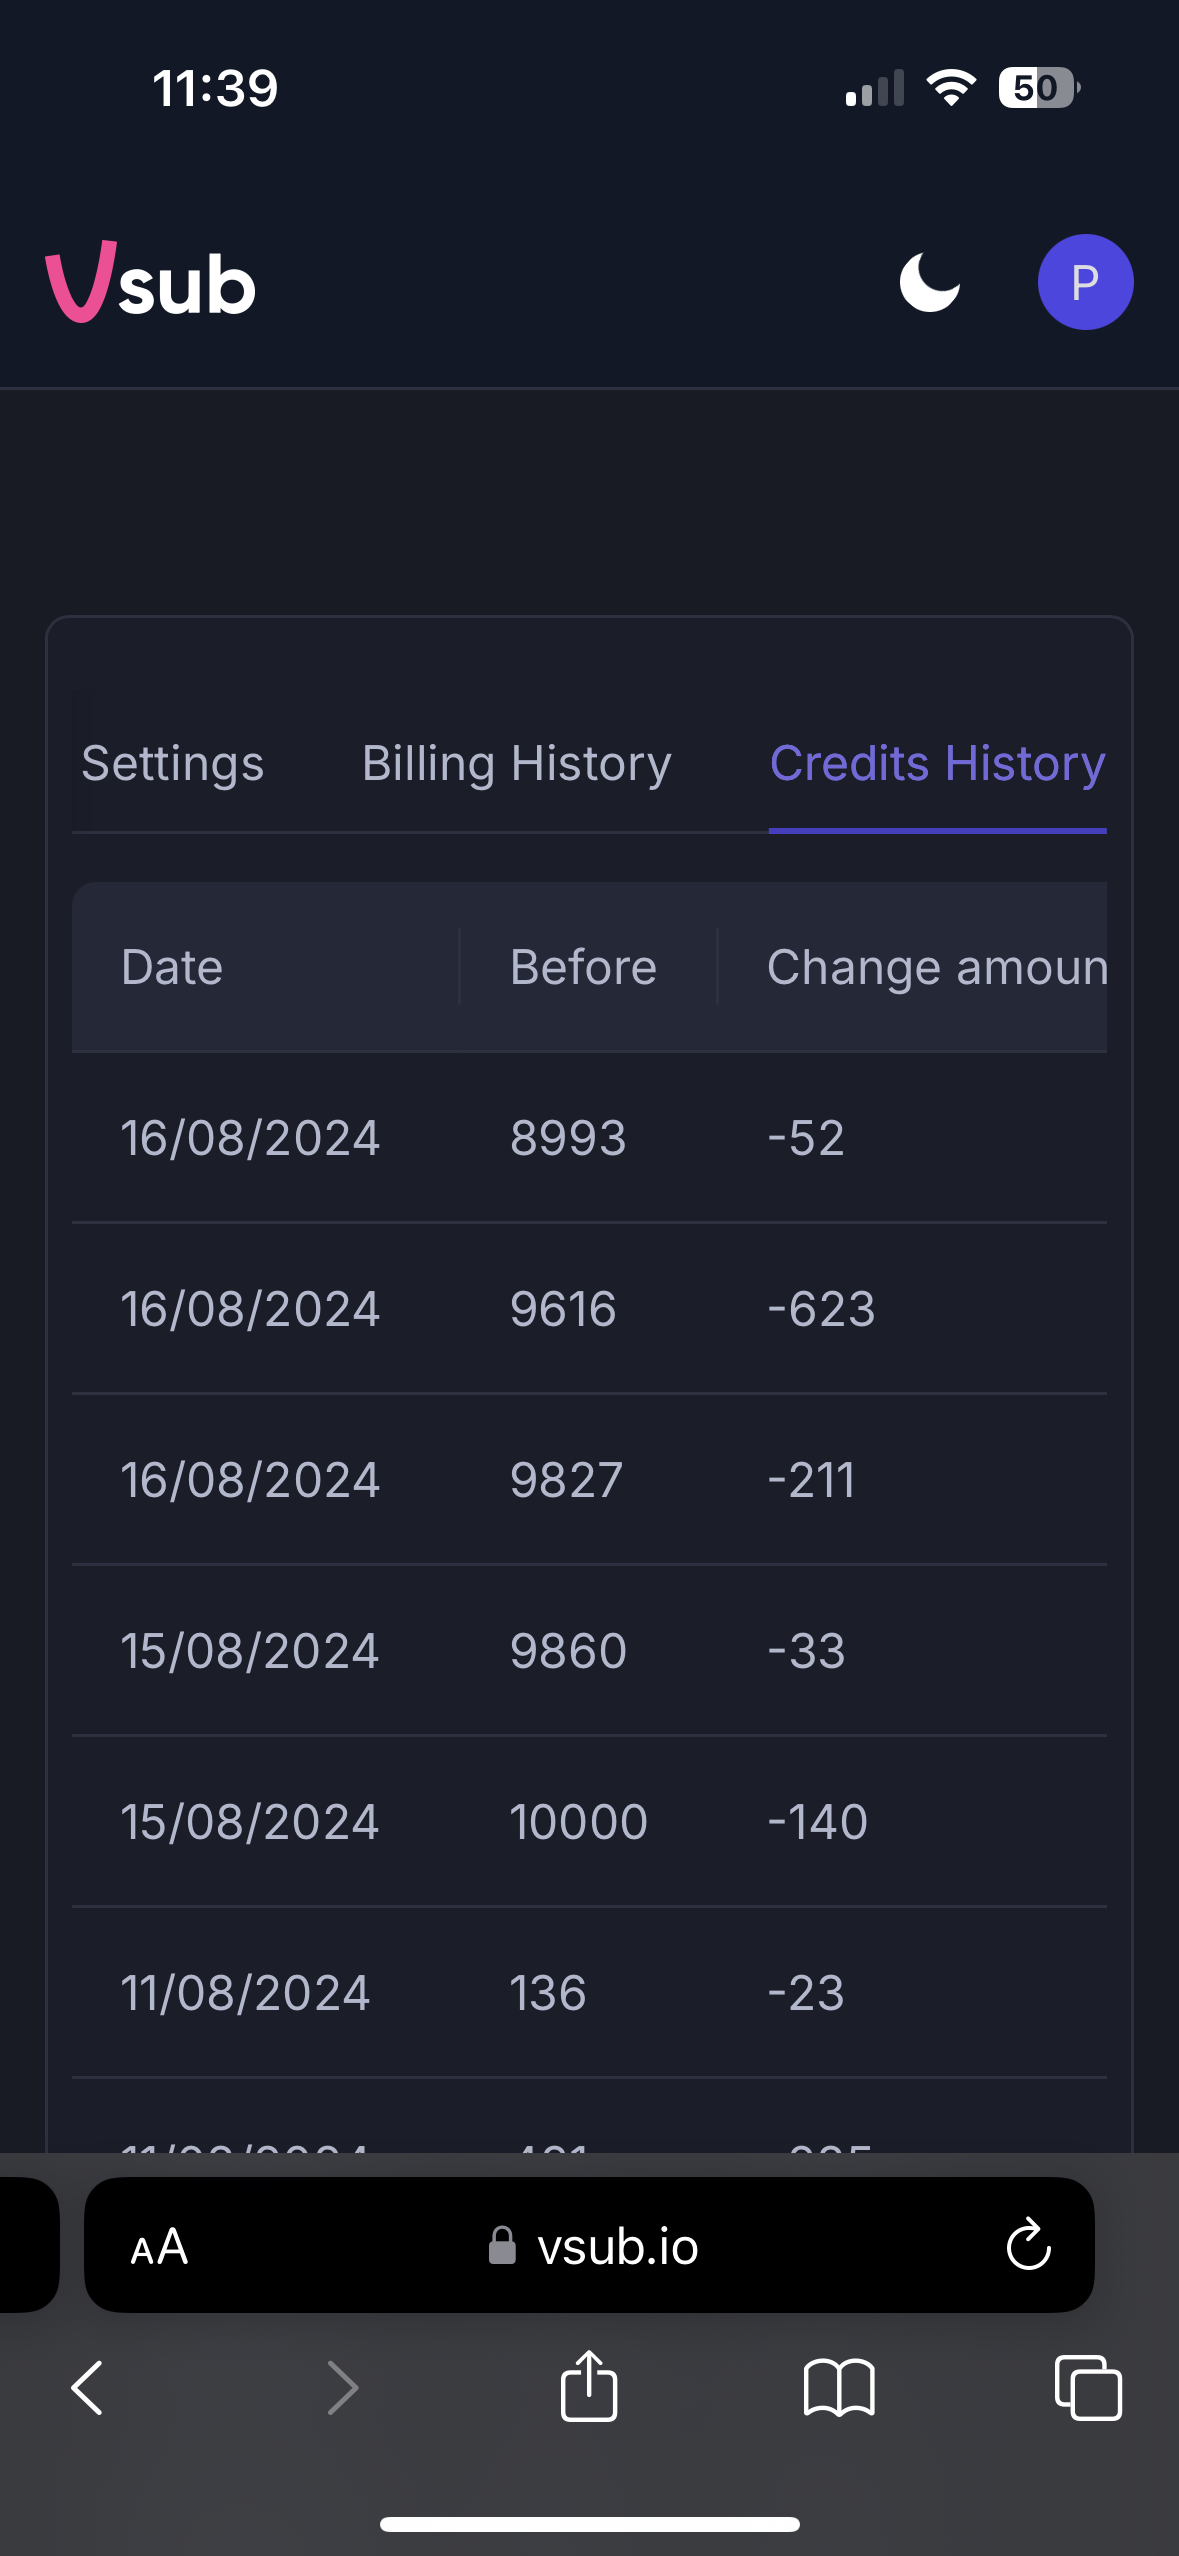Go back with the Safari back arrow

click(88, 2388)
